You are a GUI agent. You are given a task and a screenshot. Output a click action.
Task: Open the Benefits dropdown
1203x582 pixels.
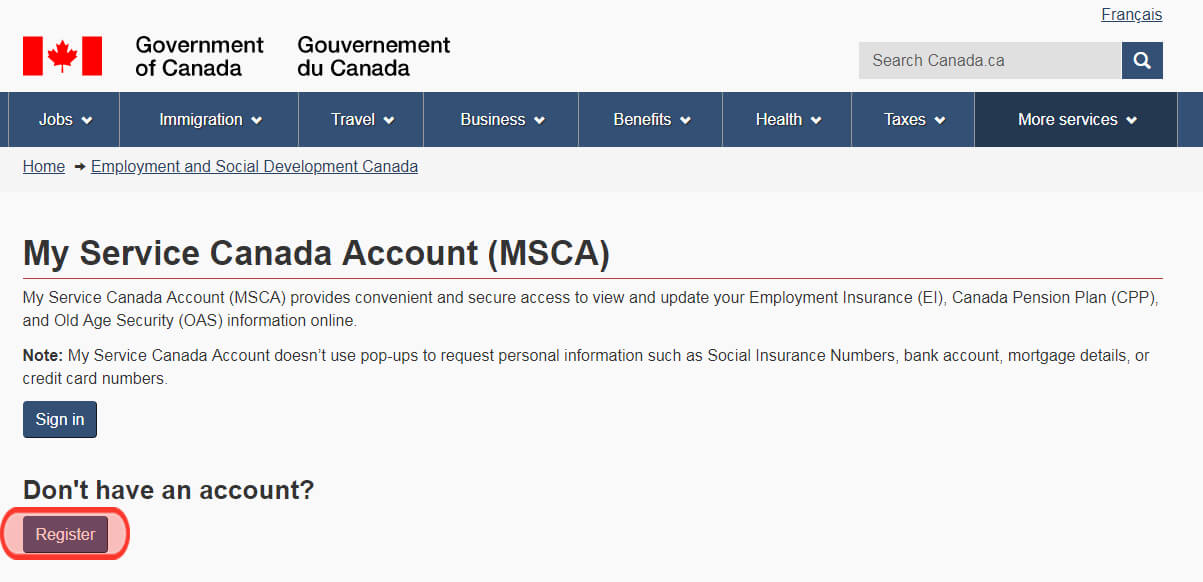[x=649, y=119]
